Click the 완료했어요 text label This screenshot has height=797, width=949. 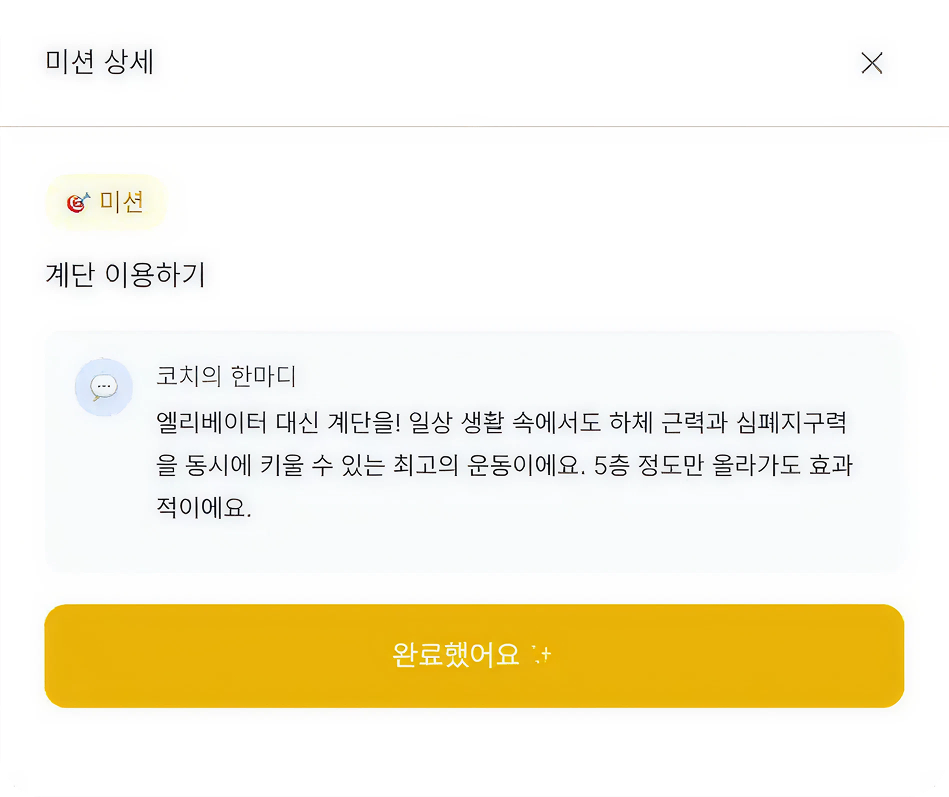pos(459,655)
